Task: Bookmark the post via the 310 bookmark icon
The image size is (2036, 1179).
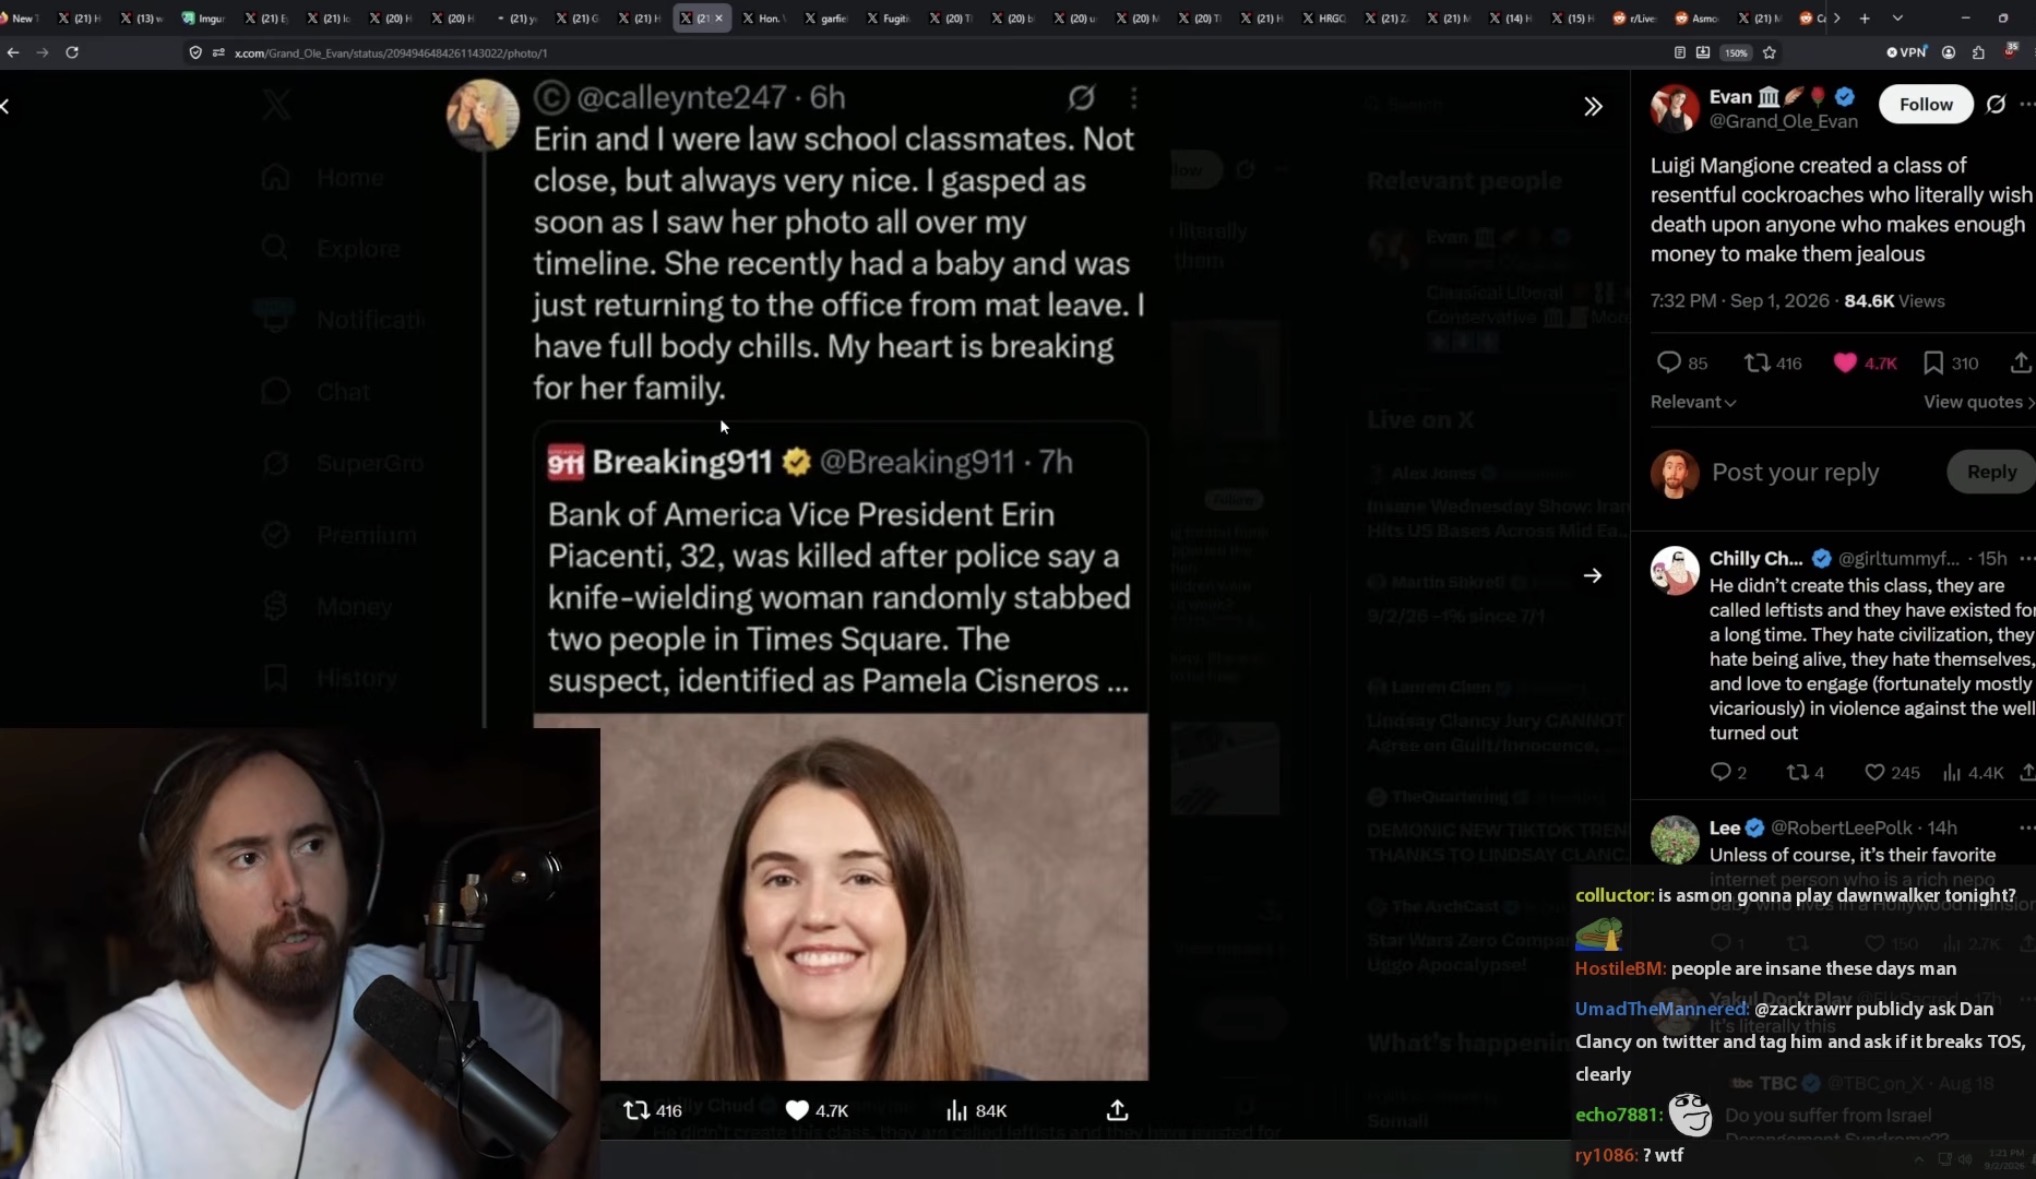Action: click(1933, 362)
